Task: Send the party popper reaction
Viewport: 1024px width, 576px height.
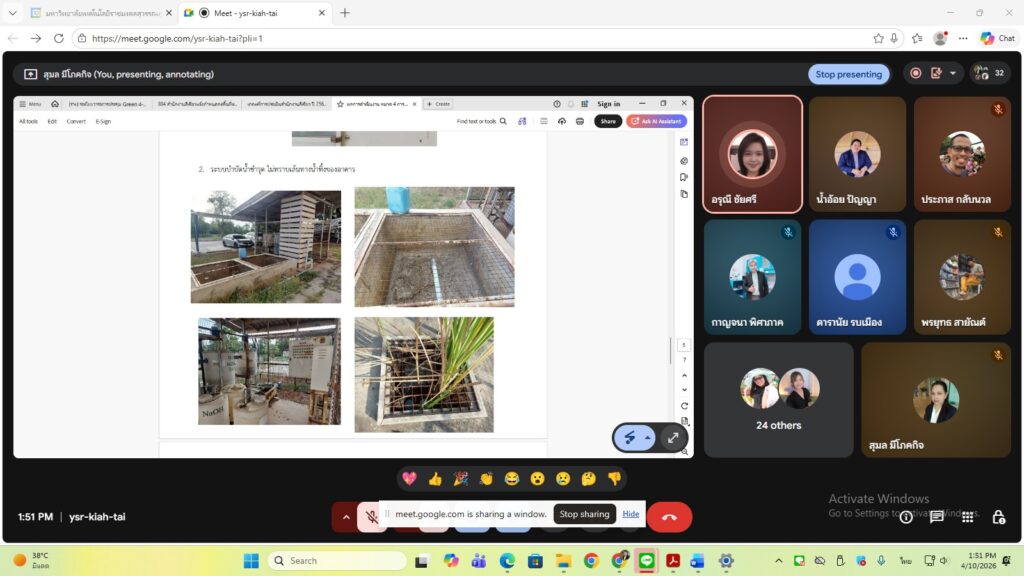Action: pyautogui.click(x=461, y=479)
